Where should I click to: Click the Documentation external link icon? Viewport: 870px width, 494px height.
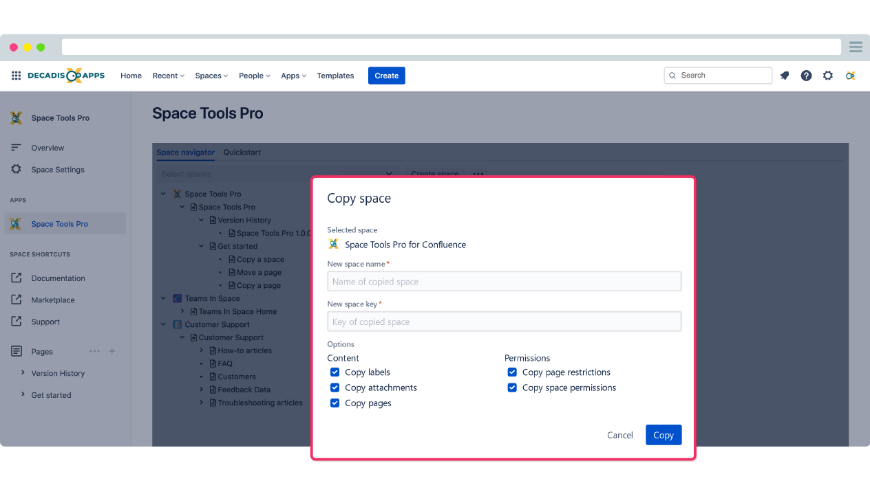coord(16,278)
